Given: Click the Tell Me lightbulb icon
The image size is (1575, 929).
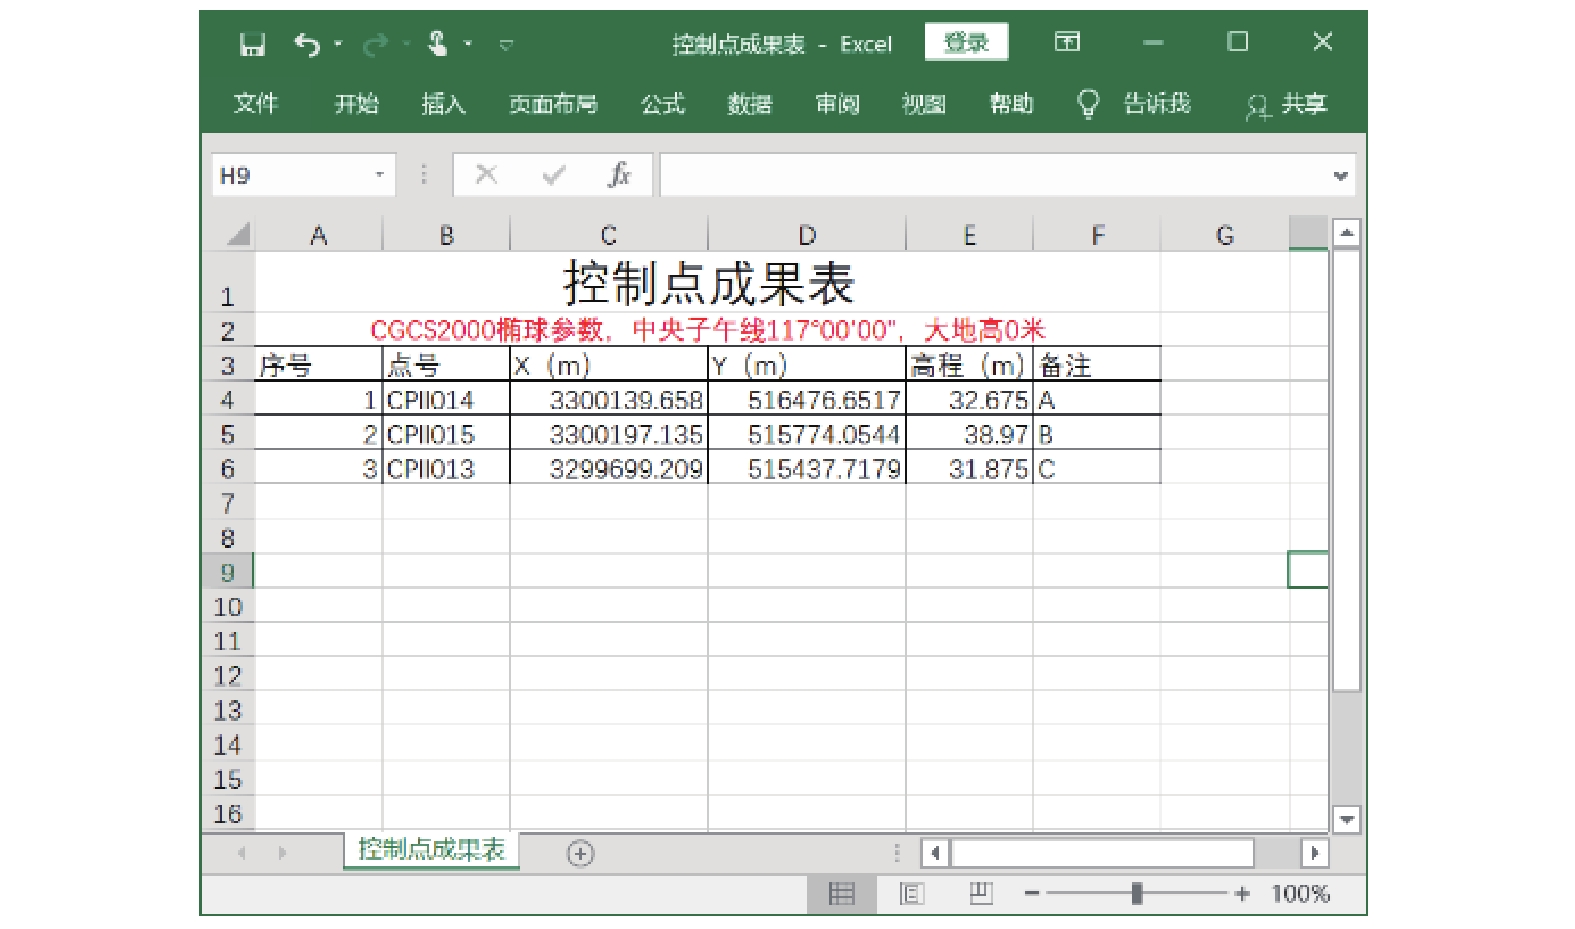Looking at the screenshot, I should coord(1087,104).
